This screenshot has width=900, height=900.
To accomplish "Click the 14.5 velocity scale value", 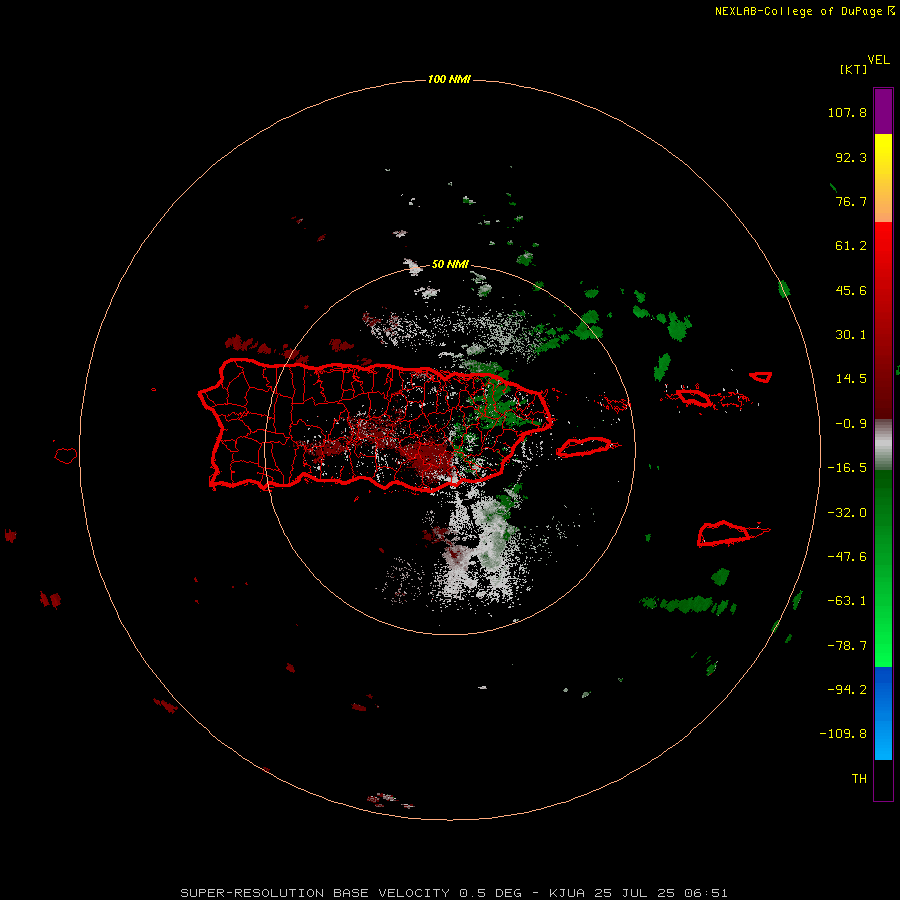I will click(851, 379).
